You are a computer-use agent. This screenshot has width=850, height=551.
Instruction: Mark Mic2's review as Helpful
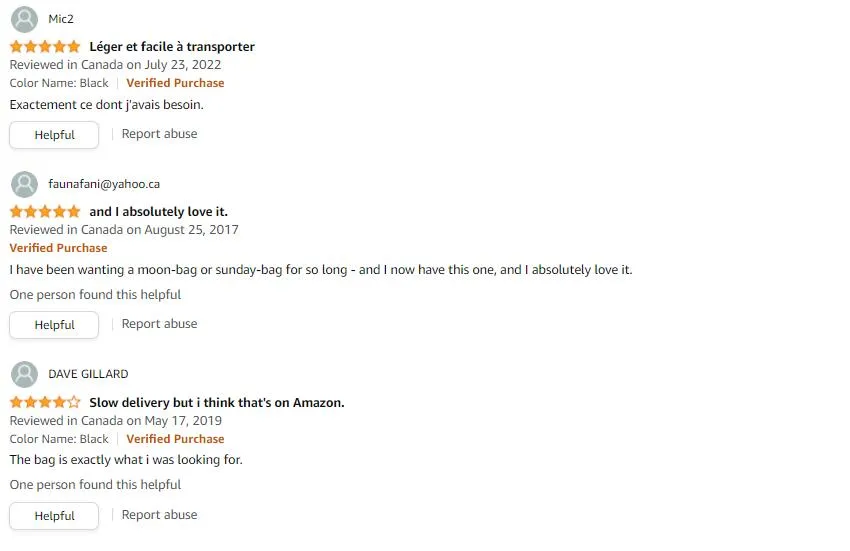tap(54, 134)
